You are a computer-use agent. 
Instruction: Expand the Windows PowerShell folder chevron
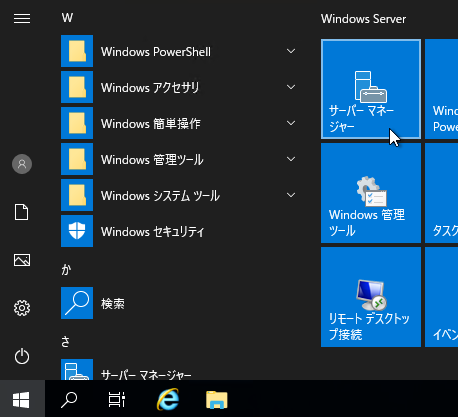pos(291,51)
